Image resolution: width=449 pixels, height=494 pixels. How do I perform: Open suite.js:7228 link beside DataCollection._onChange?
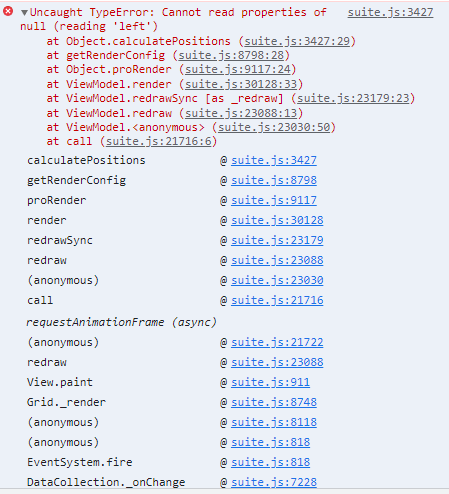point(274,483)
